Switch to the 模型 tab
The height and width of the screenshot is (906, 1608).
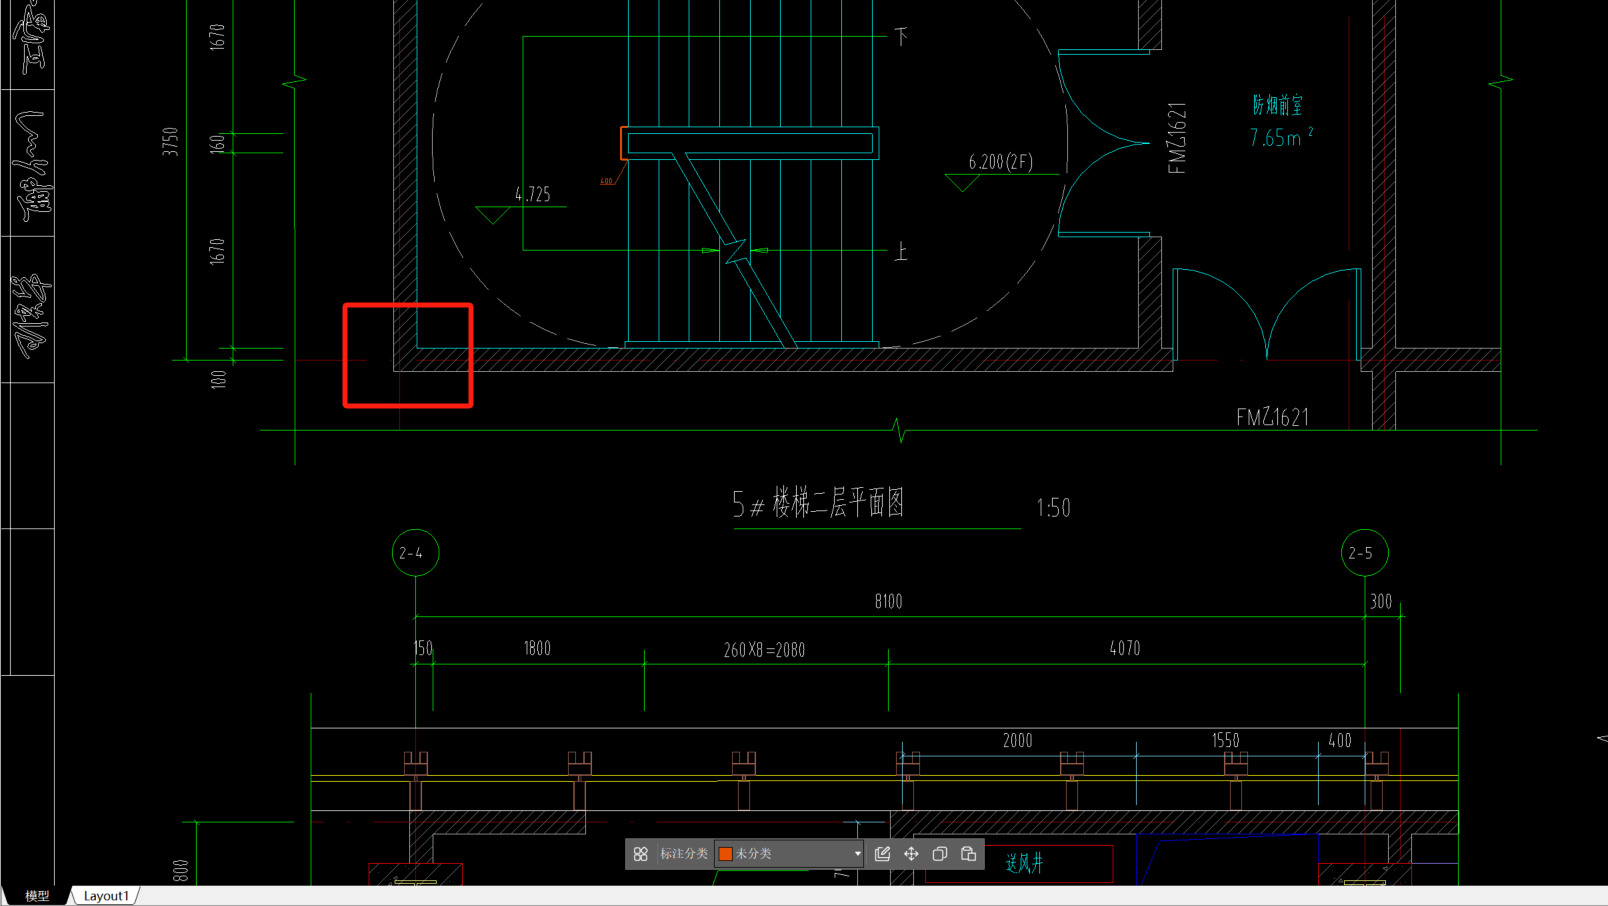click(37, 896)
